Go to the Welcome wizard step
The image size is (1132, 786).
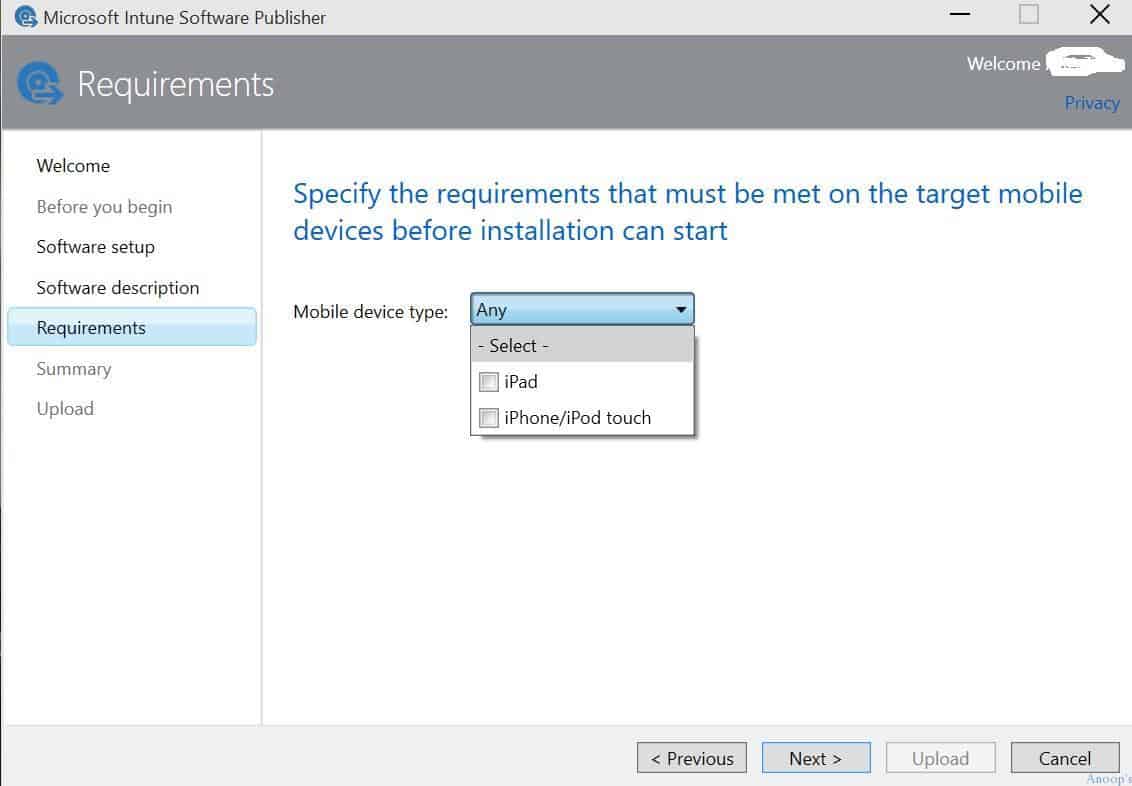74,166
